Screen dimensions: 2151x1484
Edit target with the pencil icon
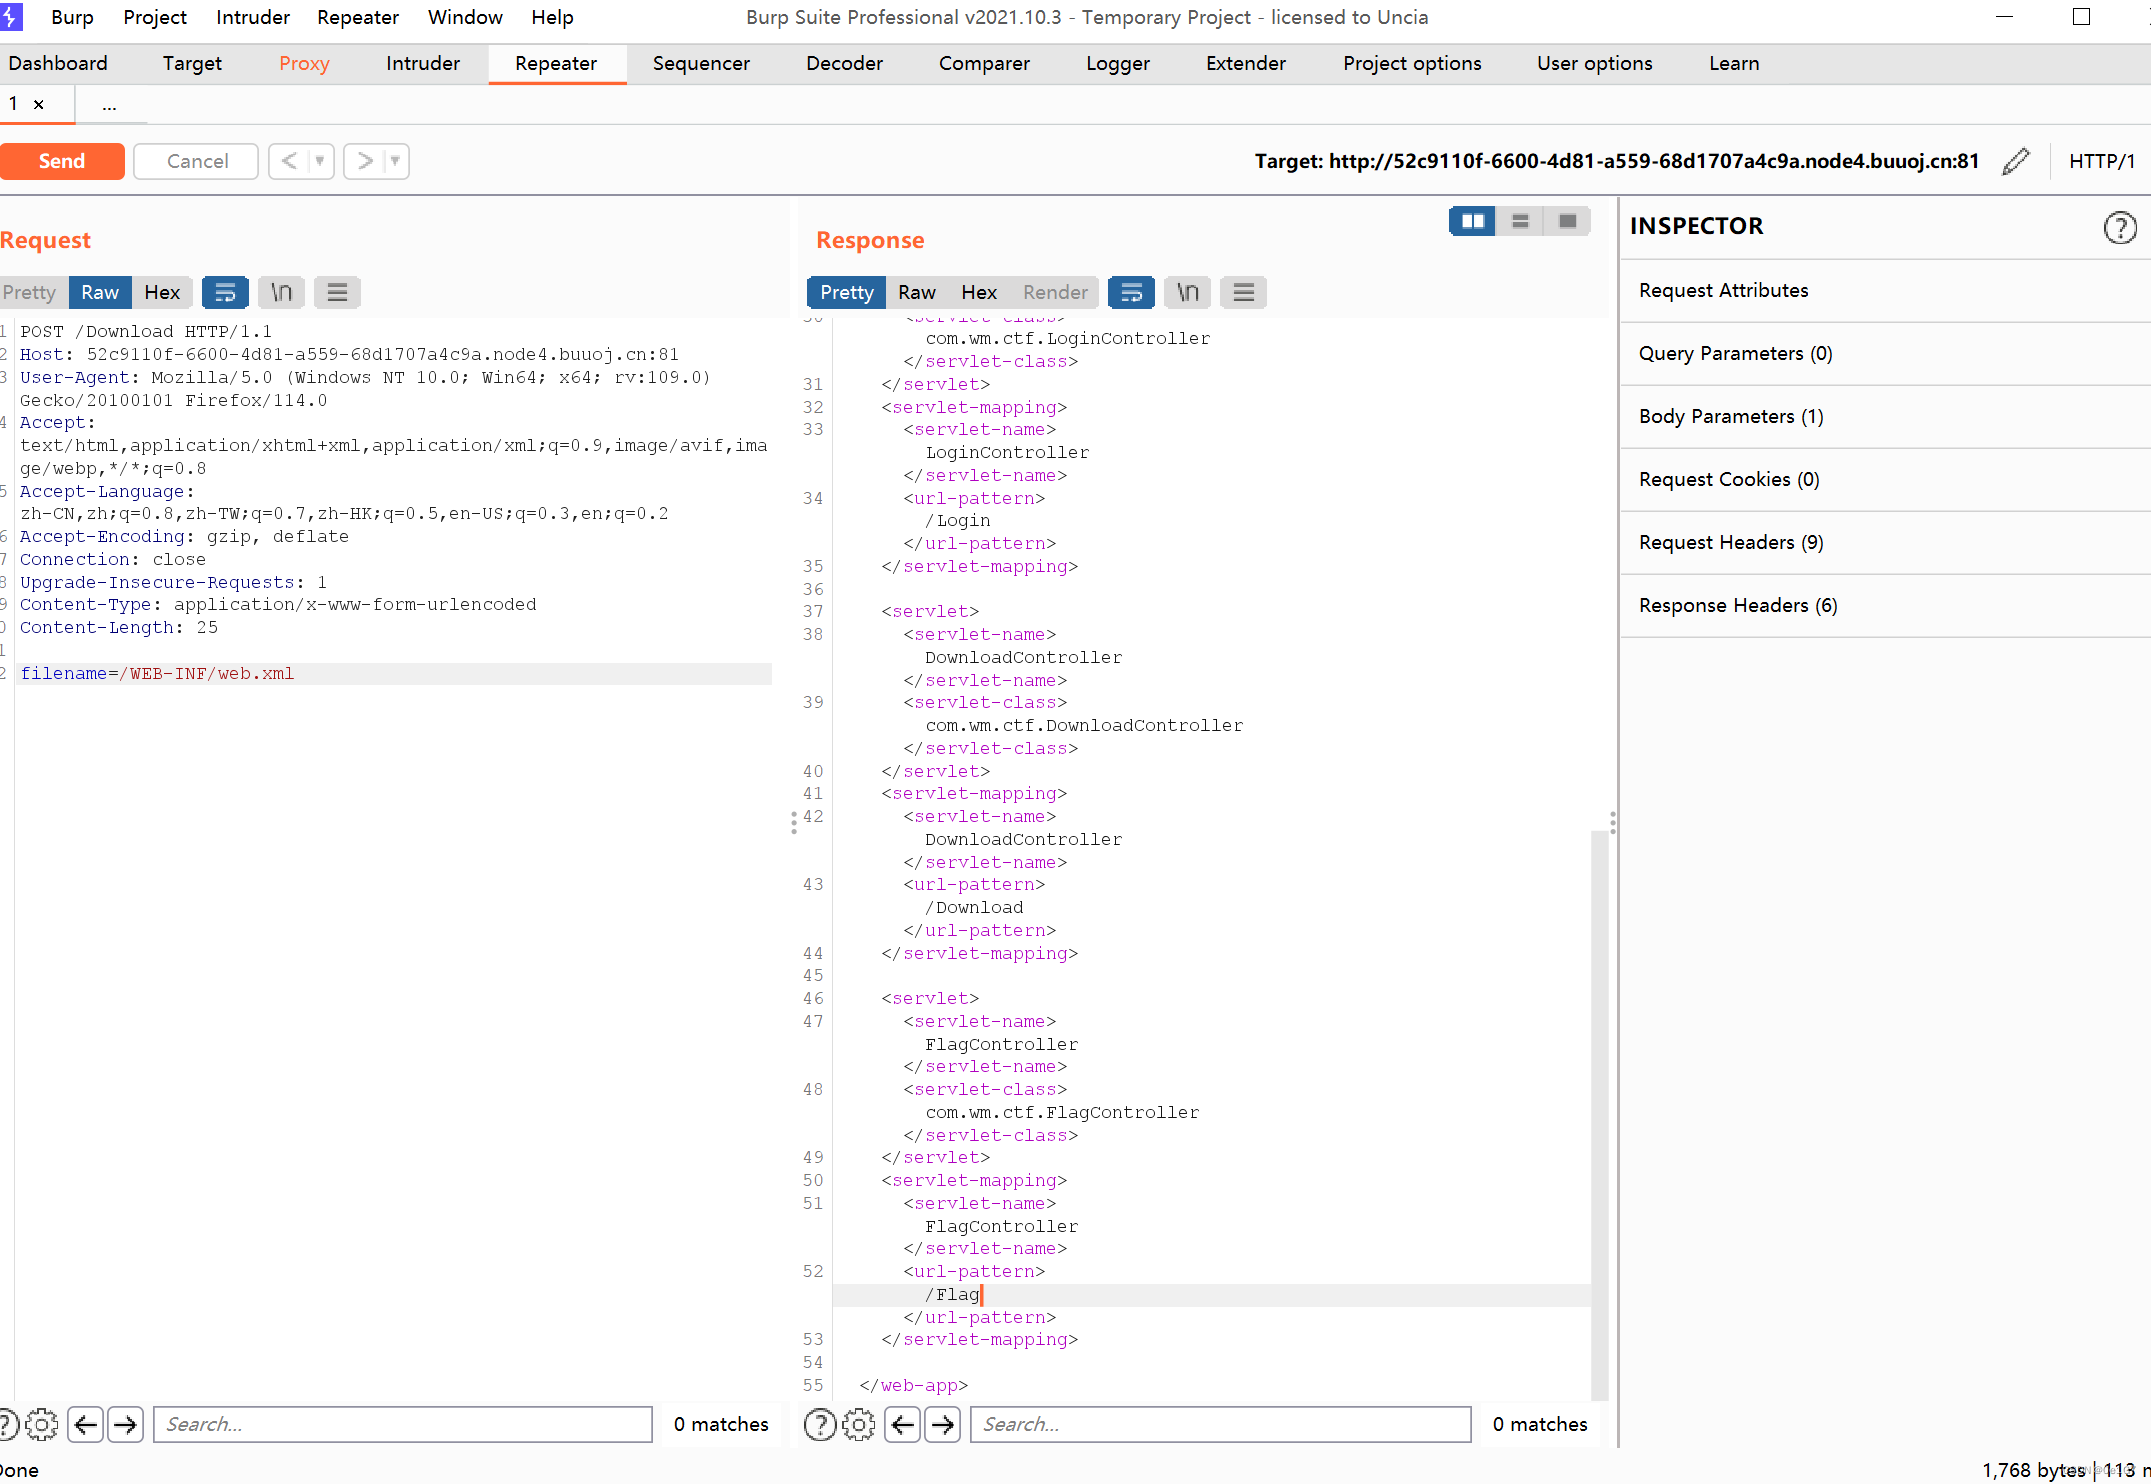pos(2016,161)
